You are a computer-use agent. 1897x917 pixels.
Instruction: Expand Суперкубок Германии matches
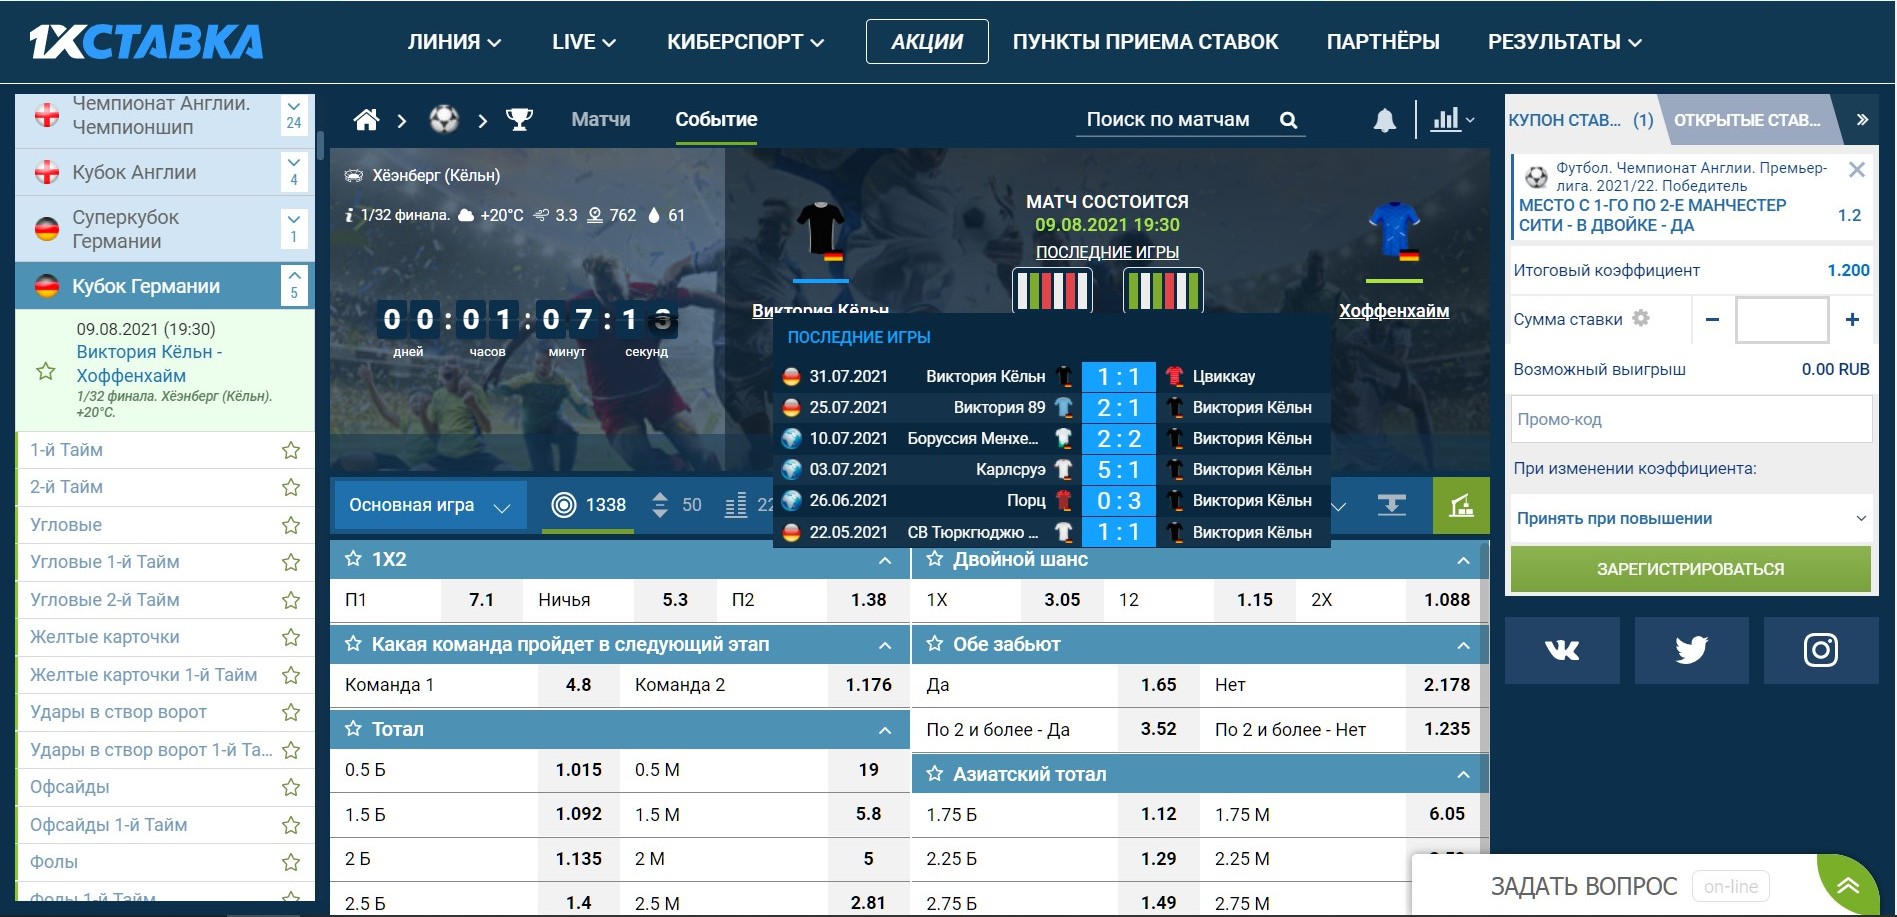pyautogui.click(x=294, y=229)
